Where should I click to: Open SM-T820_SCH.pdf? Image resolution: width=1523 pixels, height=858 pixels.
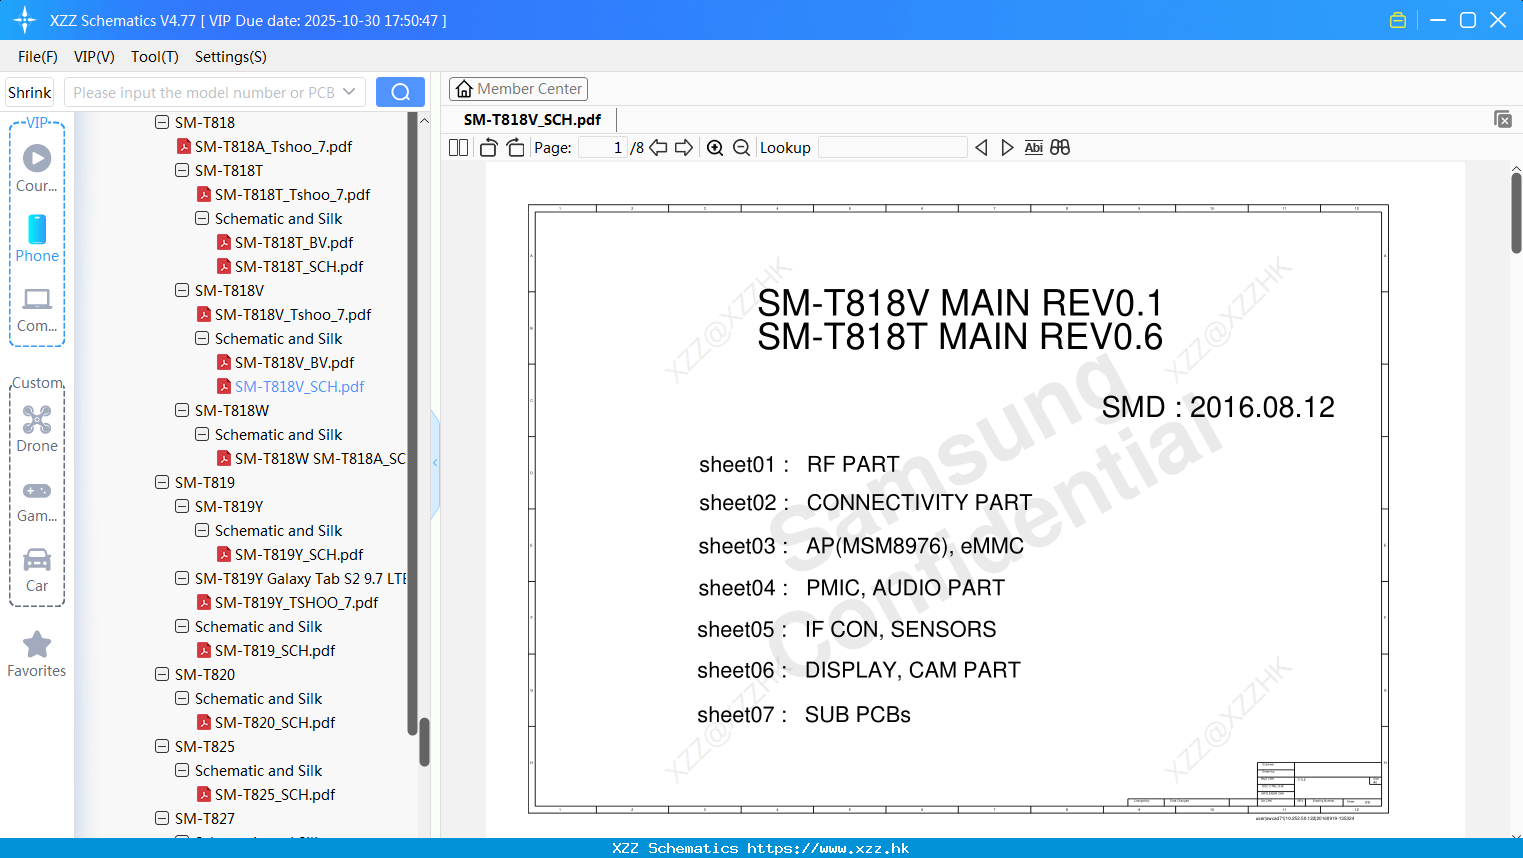pos(275,722)
